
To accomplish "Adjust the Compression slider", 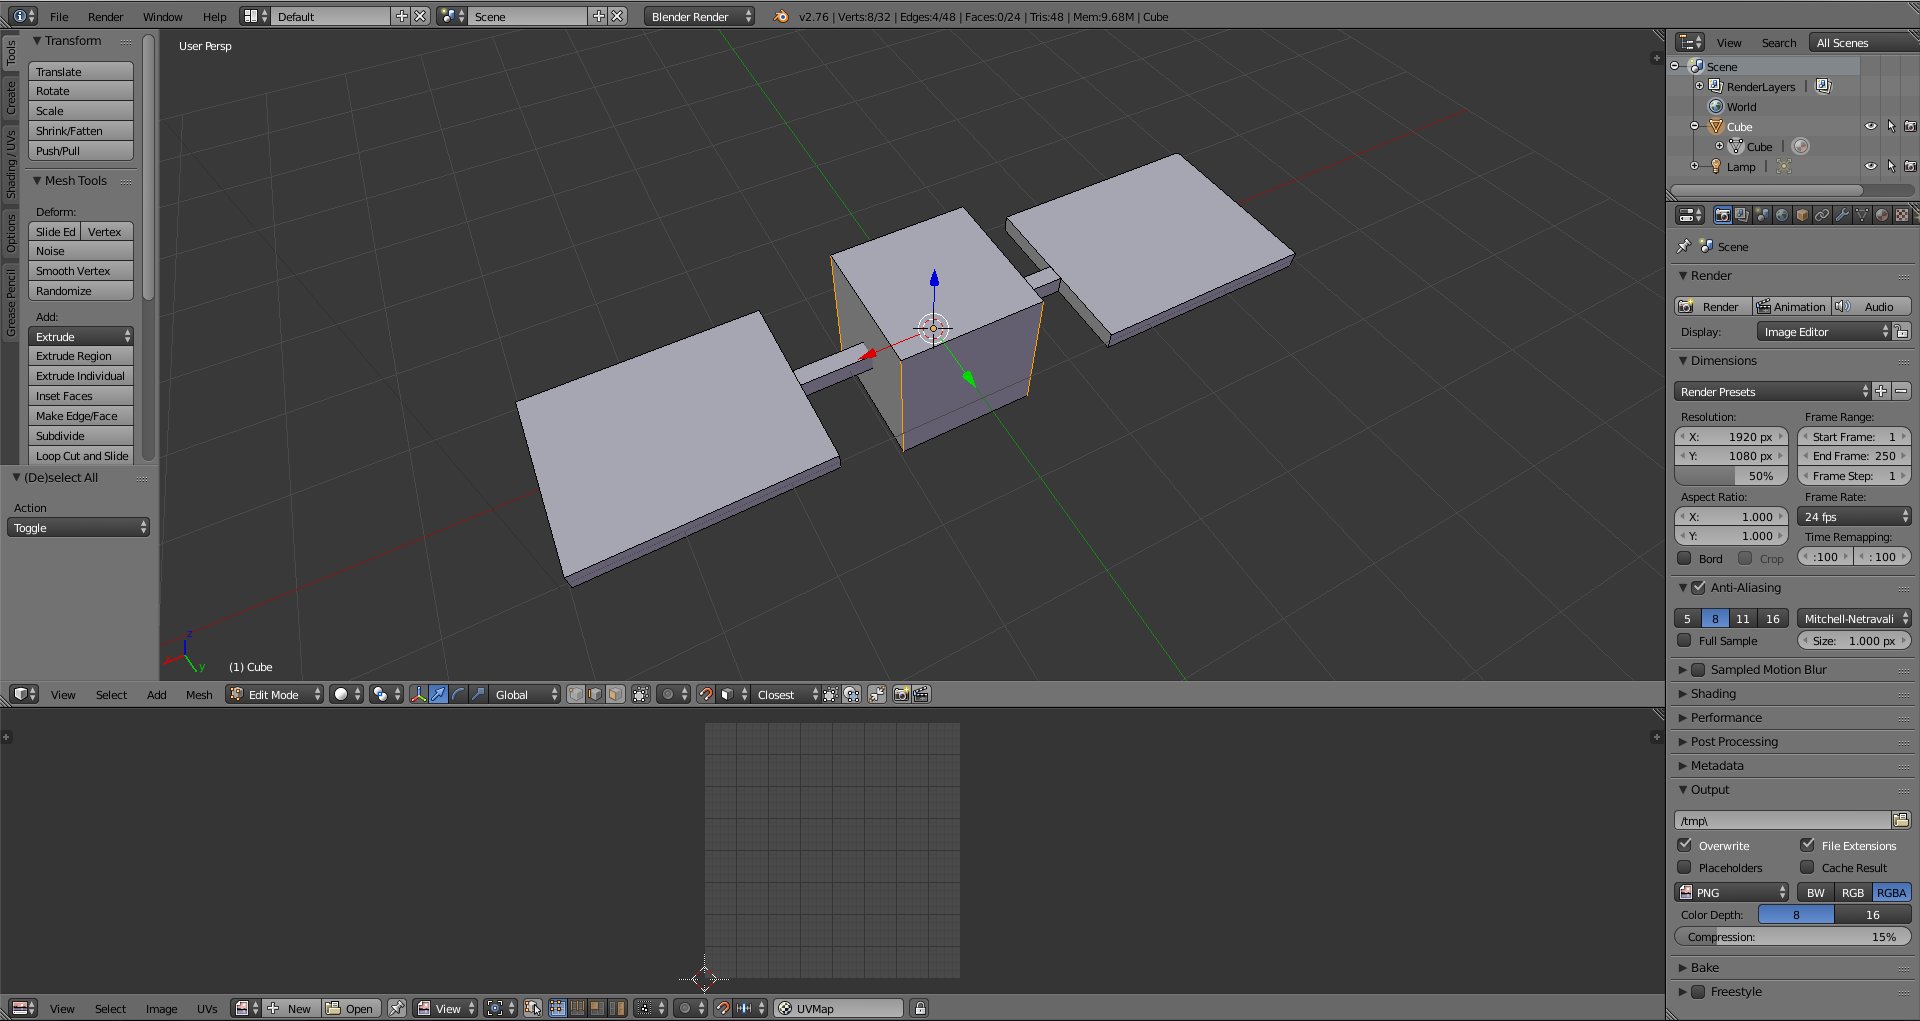I will click(x=1793, y=936).
